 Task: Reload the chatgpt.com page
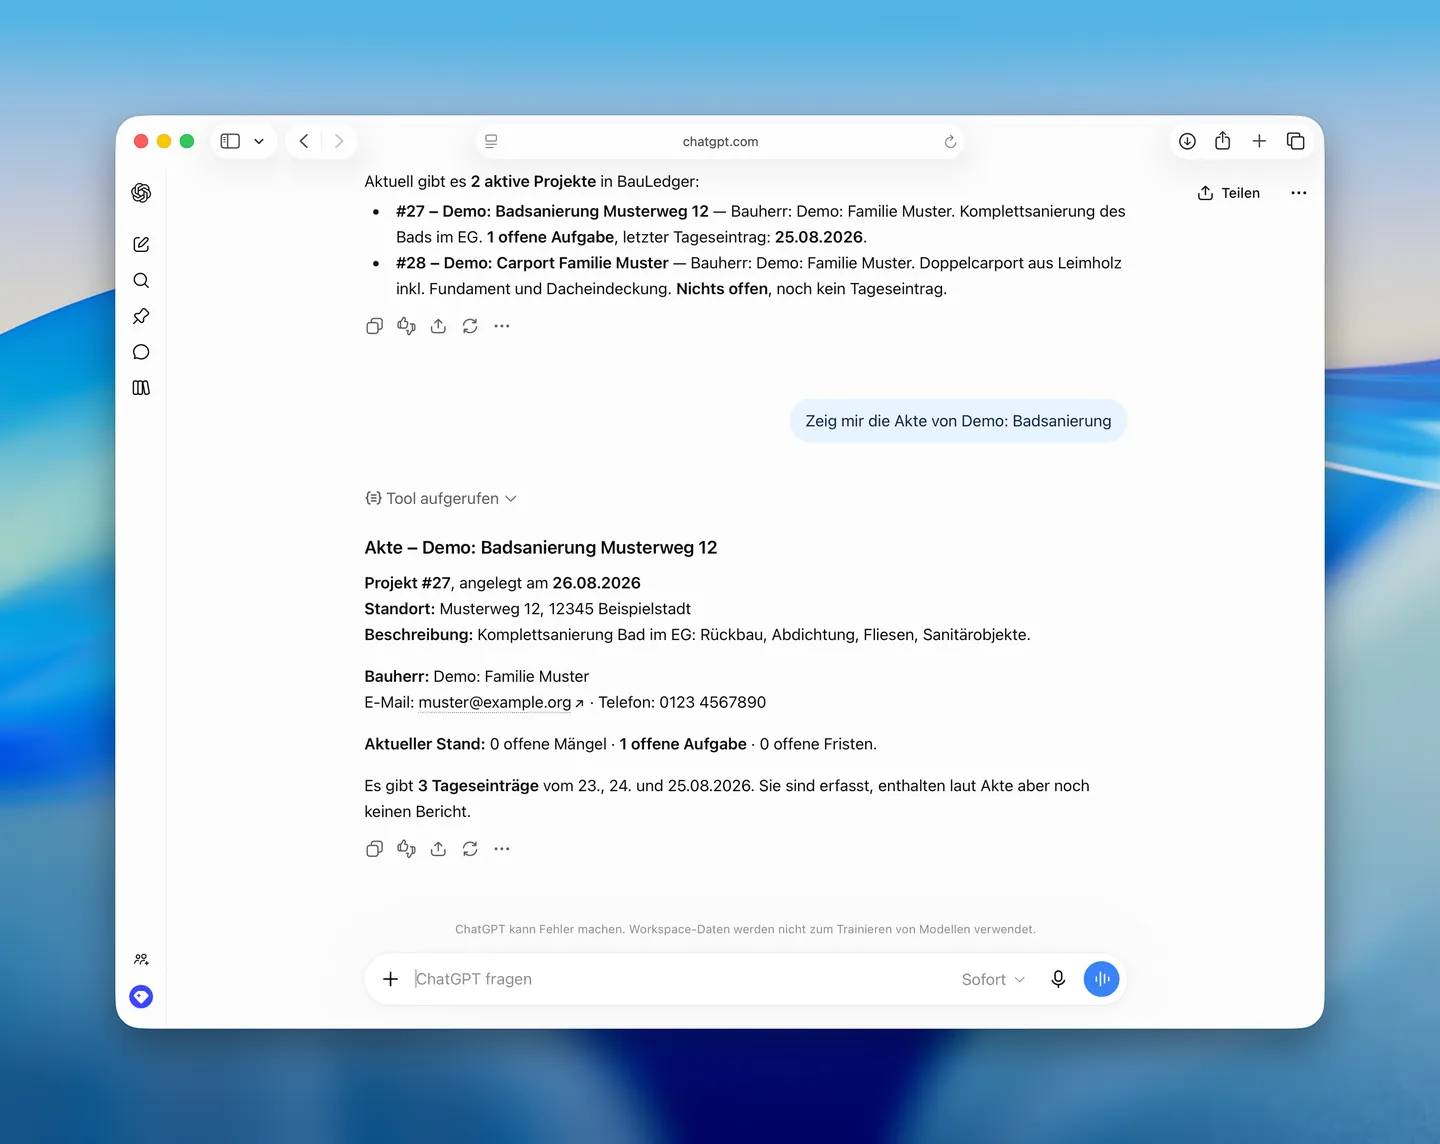click(950, 141)
